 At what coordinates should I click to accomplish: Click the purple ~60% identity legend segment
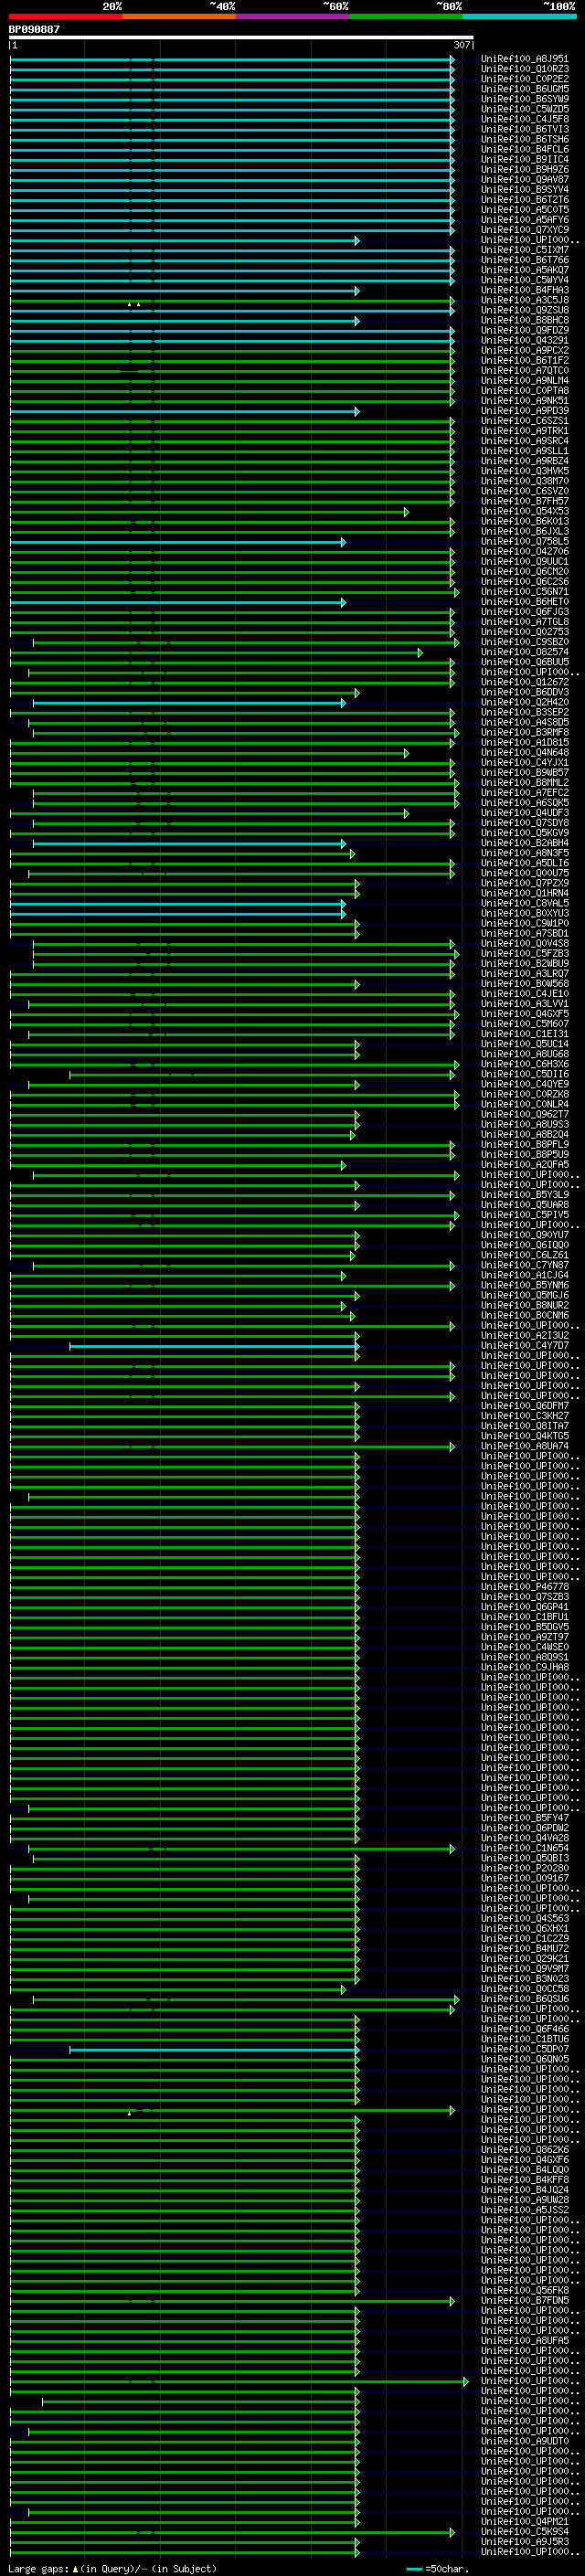tap(293, 16)
